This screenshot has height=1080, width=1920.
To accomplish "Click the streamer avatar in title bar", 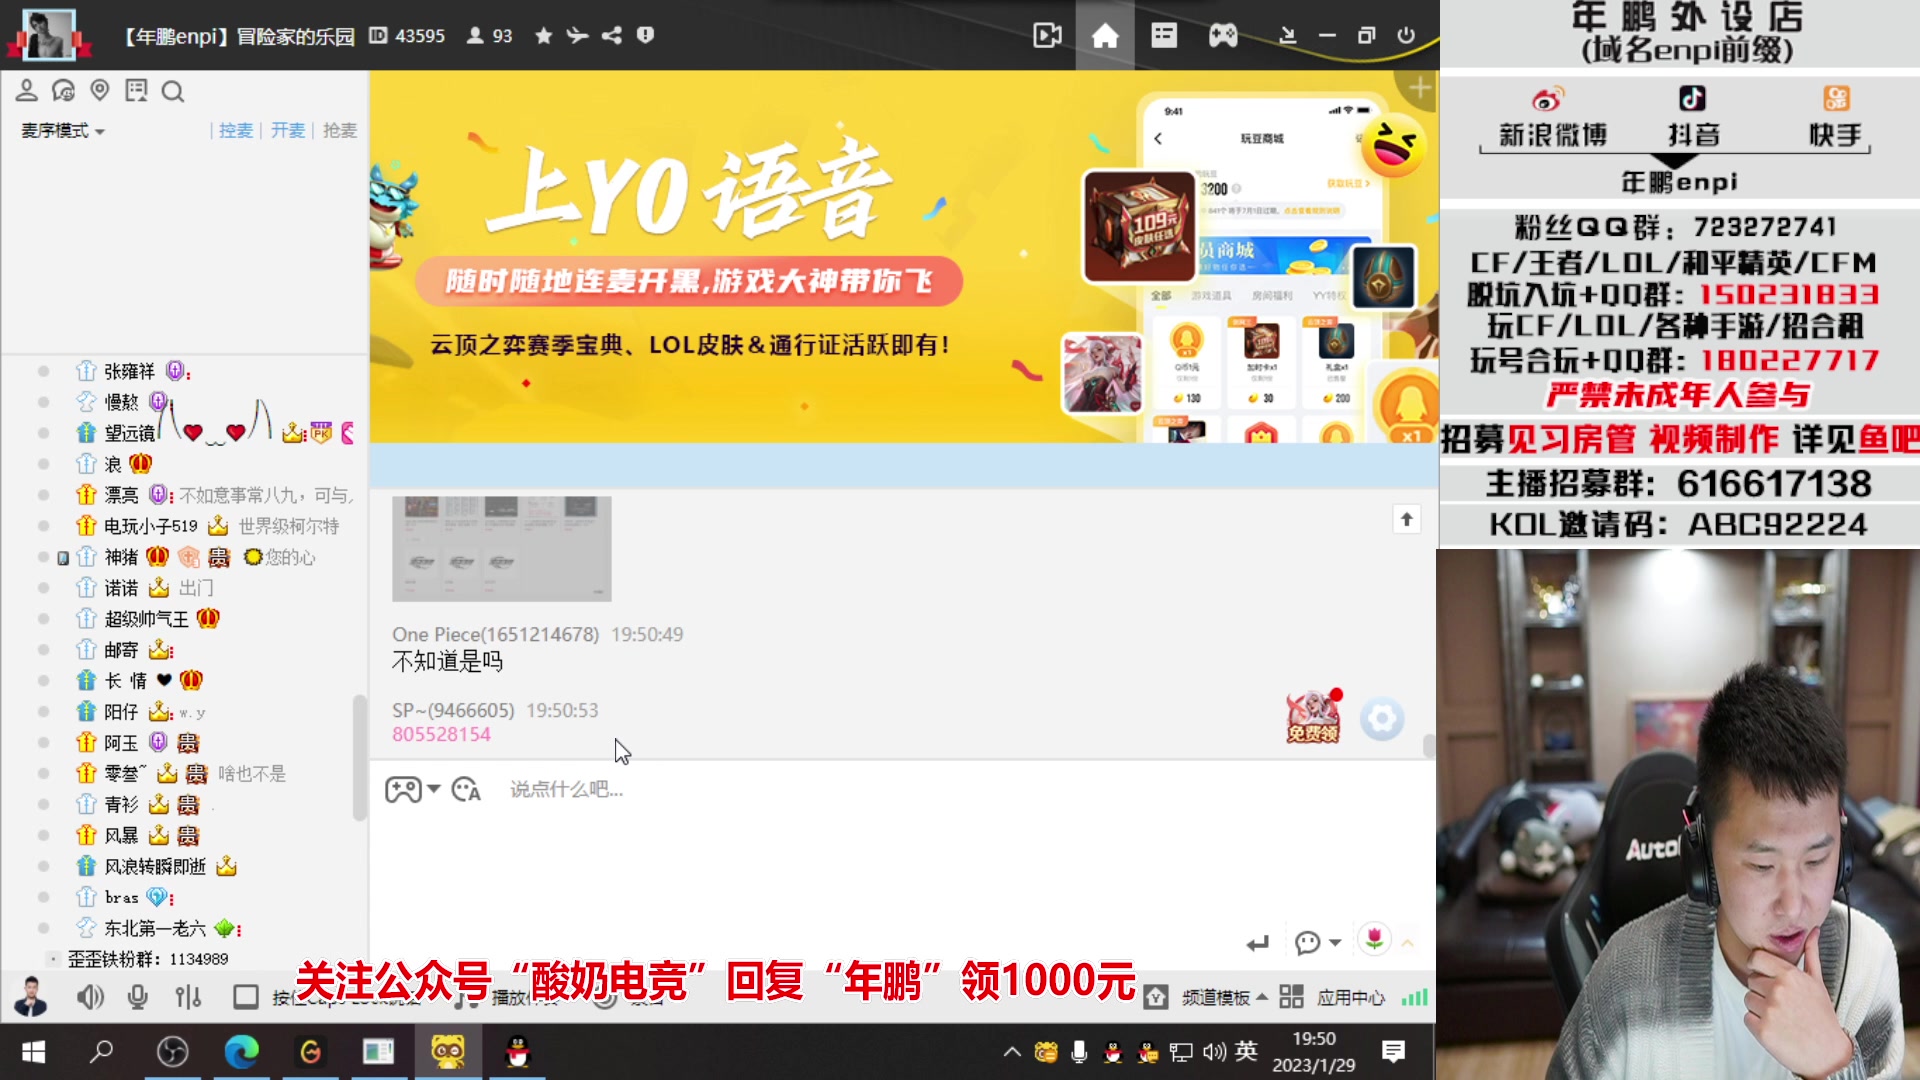I will coord(48,36).
